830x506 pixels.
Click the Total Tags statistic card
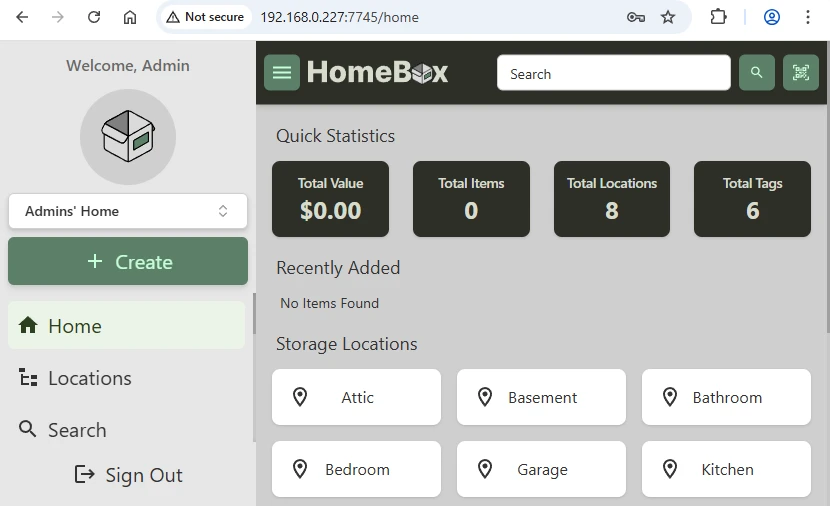(x=752, y=199)
